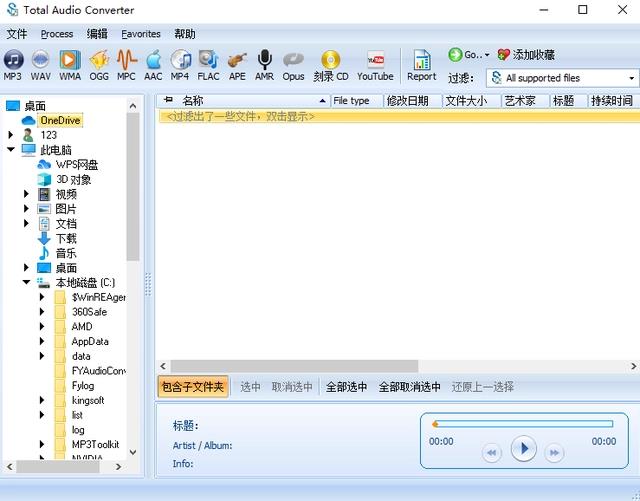Expand the kingsoft folder node
This screenshot has width=640, height=501.
42,400
